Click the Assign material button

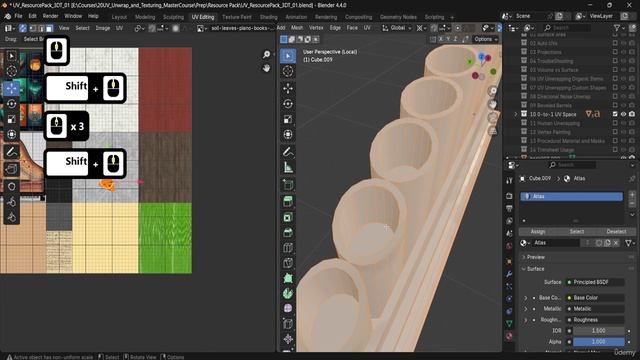[538, 231]
